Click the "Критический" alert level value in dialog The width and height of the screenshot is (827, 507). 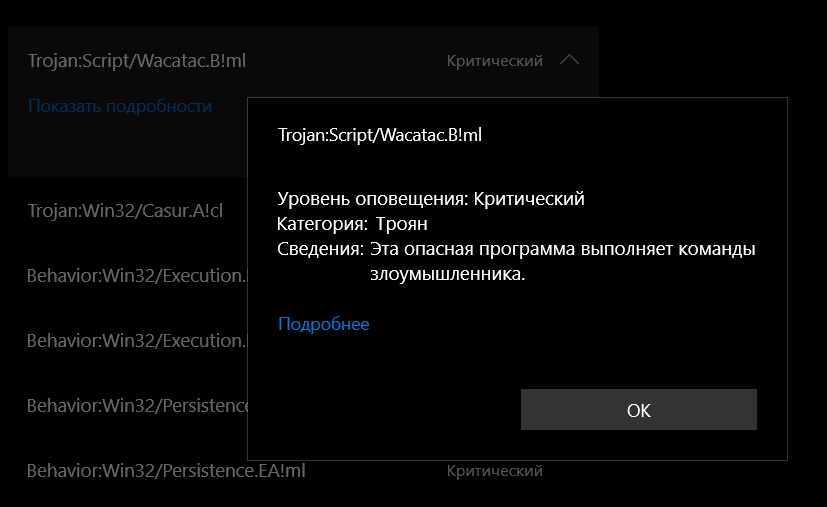click(529, 198)
